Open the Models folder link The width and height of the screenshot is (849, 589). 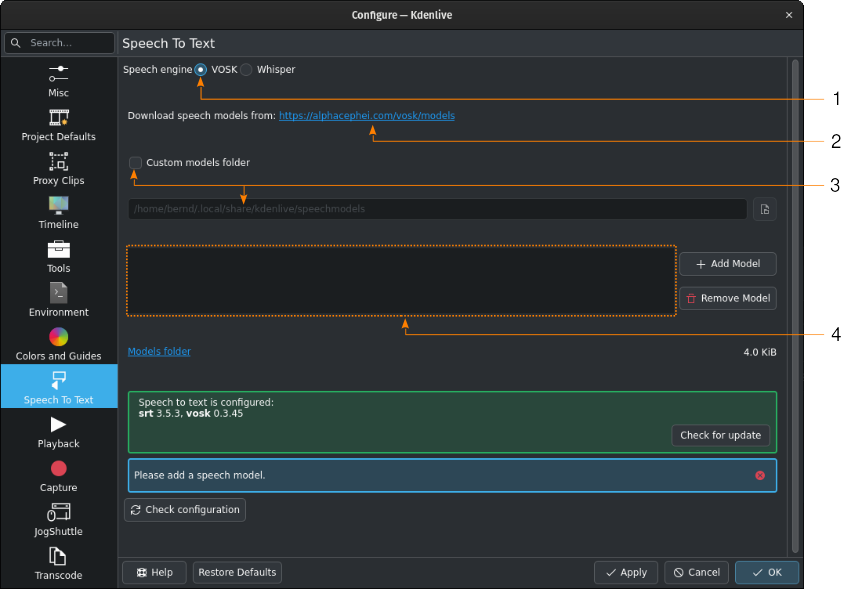[159, 351]
